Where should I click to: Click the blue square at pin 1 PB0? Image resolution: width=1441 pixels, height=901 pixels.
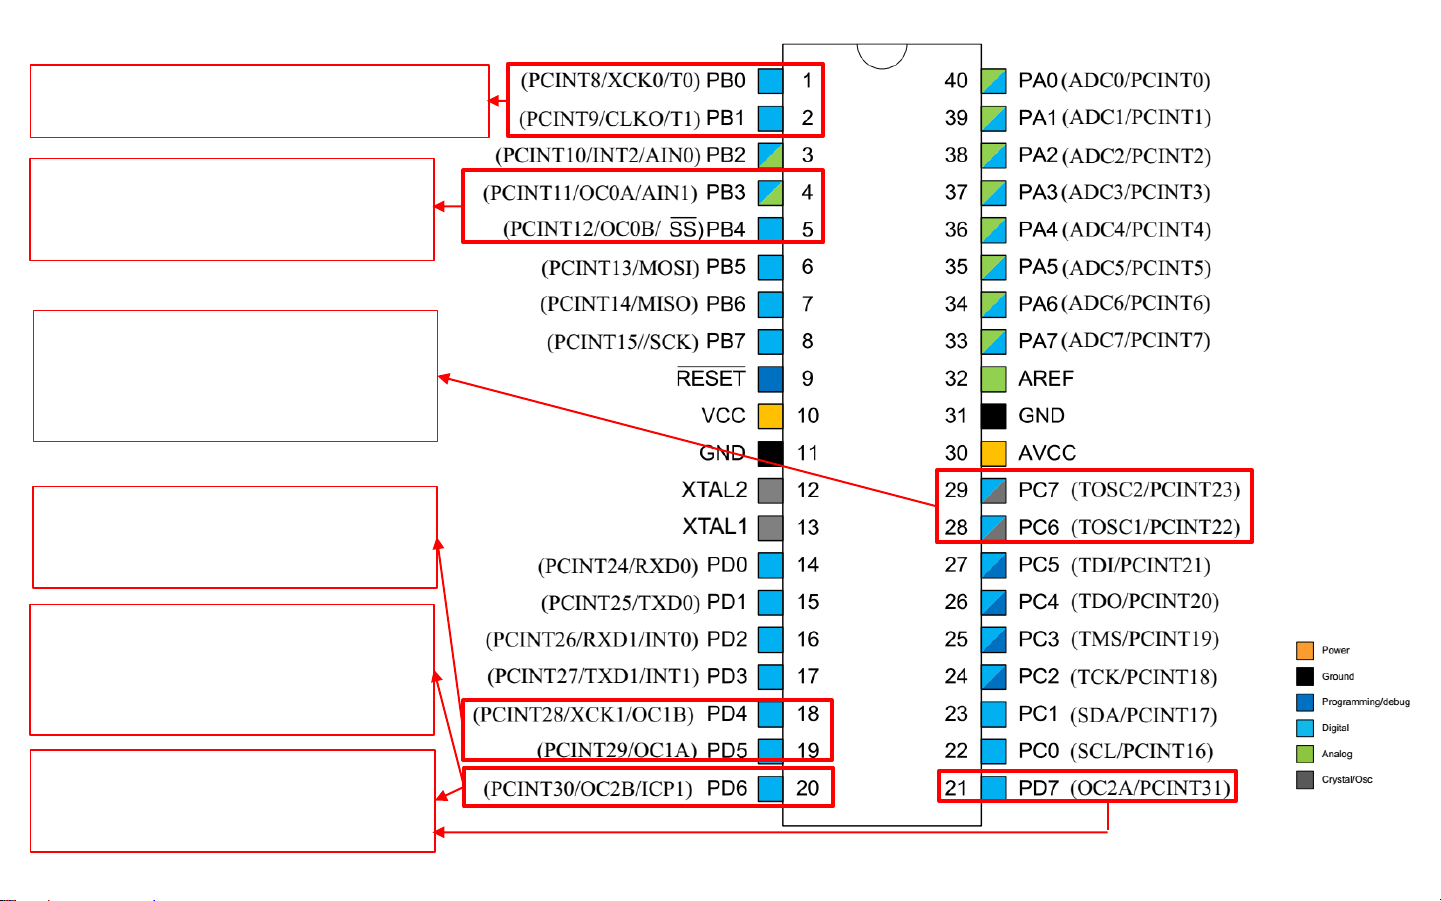[770, 80]
